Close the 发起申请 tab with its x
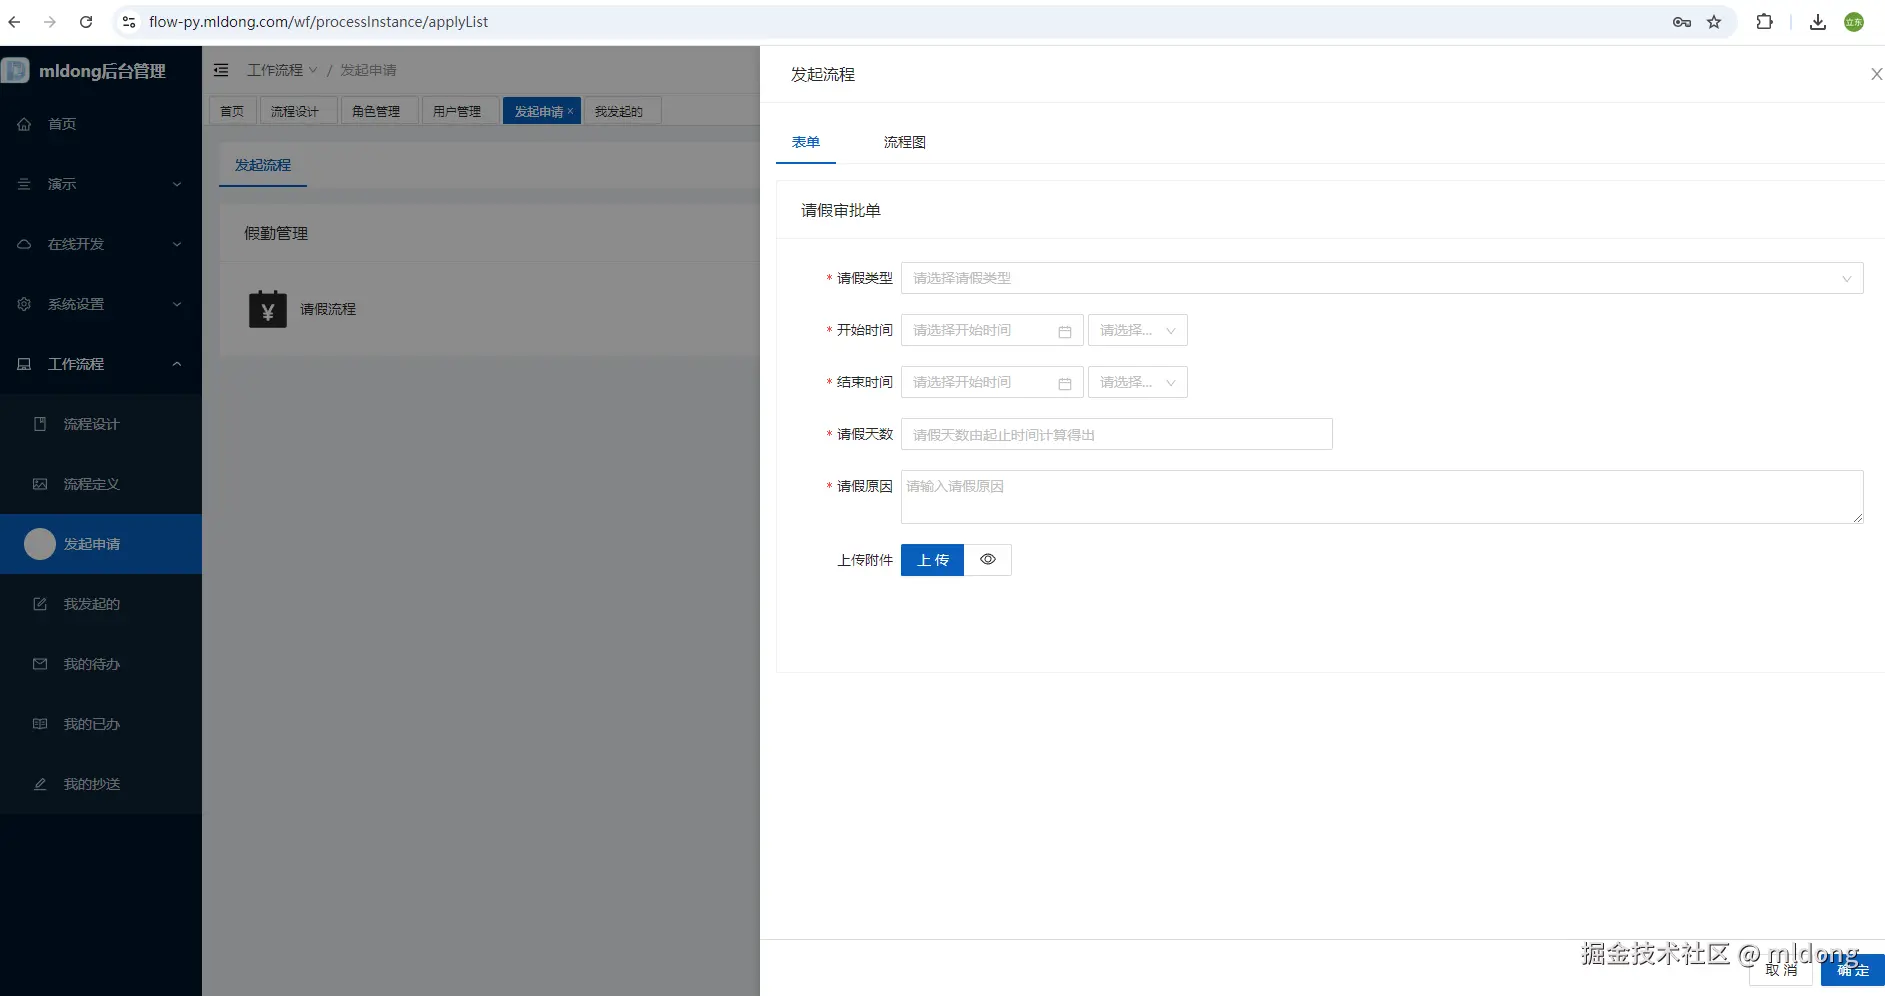This screenshot has height=996, width=1885. 570,111
